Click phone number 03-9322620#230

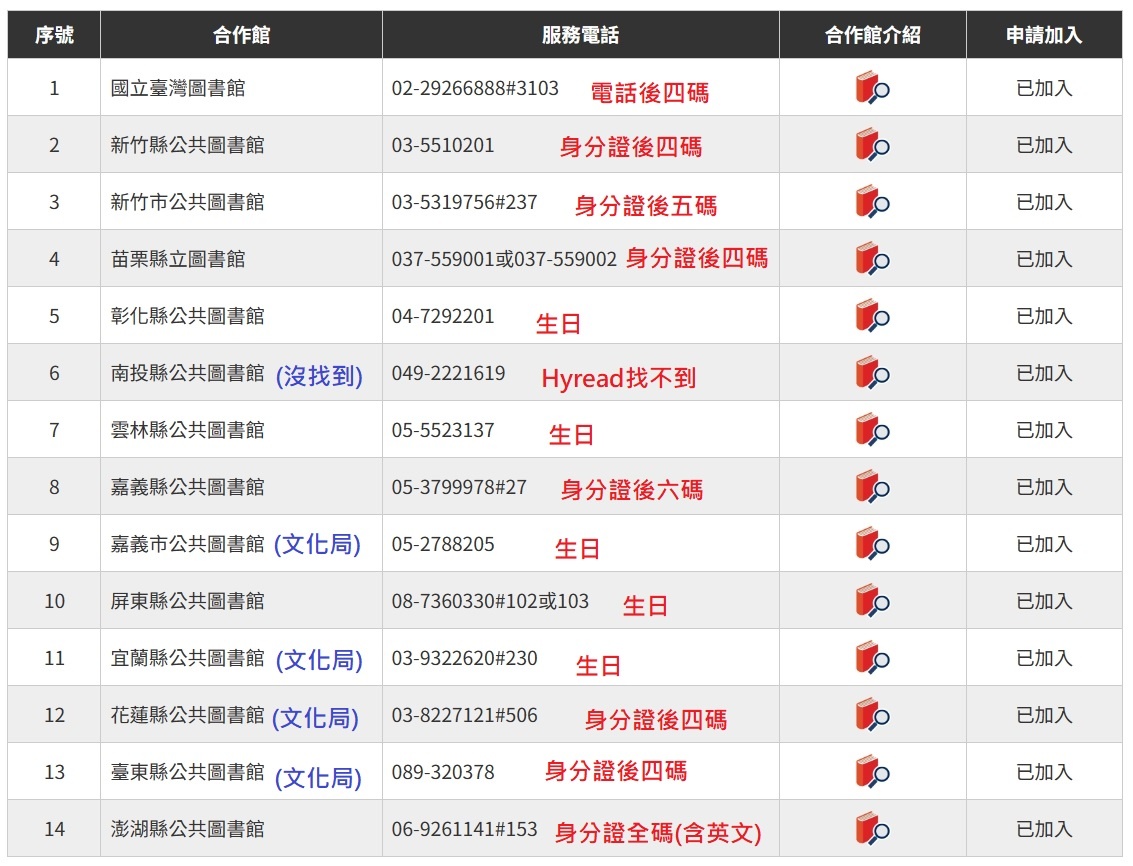click(465, 659)
